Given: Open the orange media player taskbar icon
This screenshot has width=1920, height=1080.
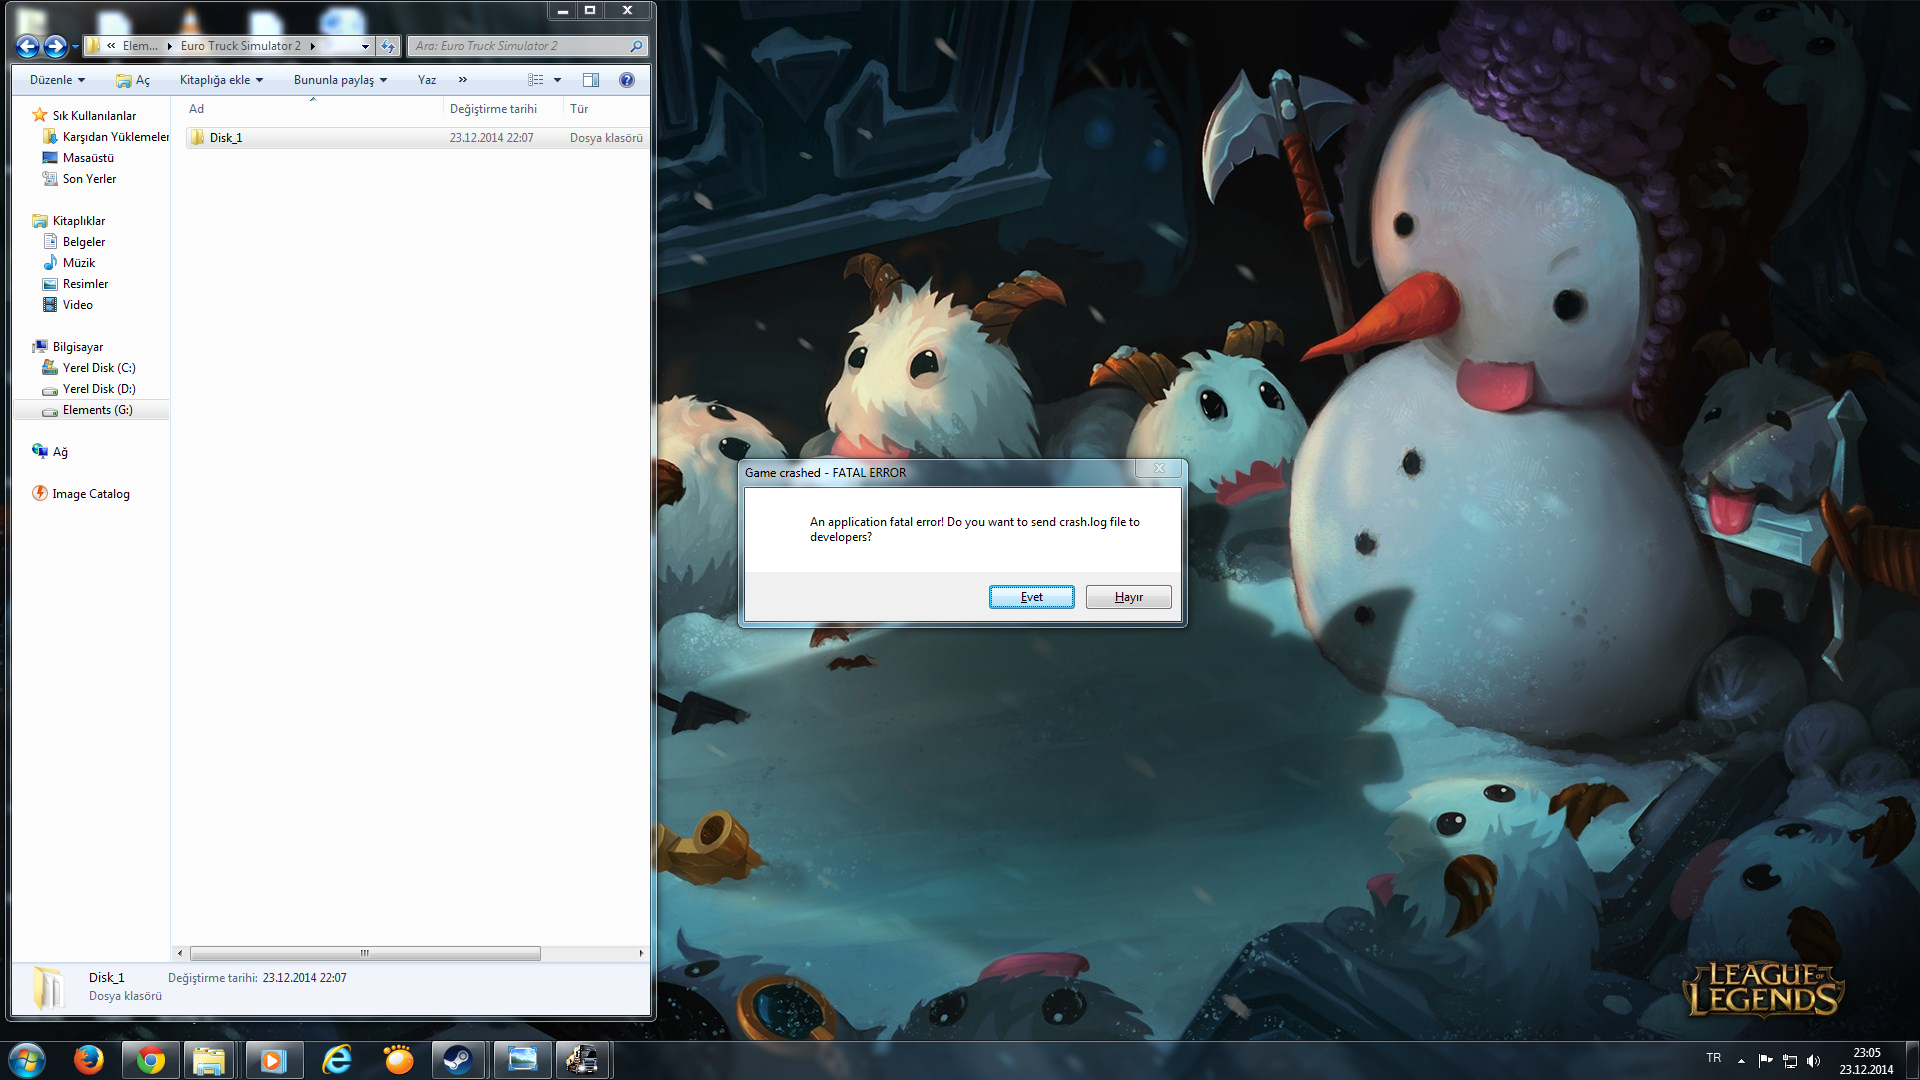Looking at the screenshot, I should pos(398,1060).
